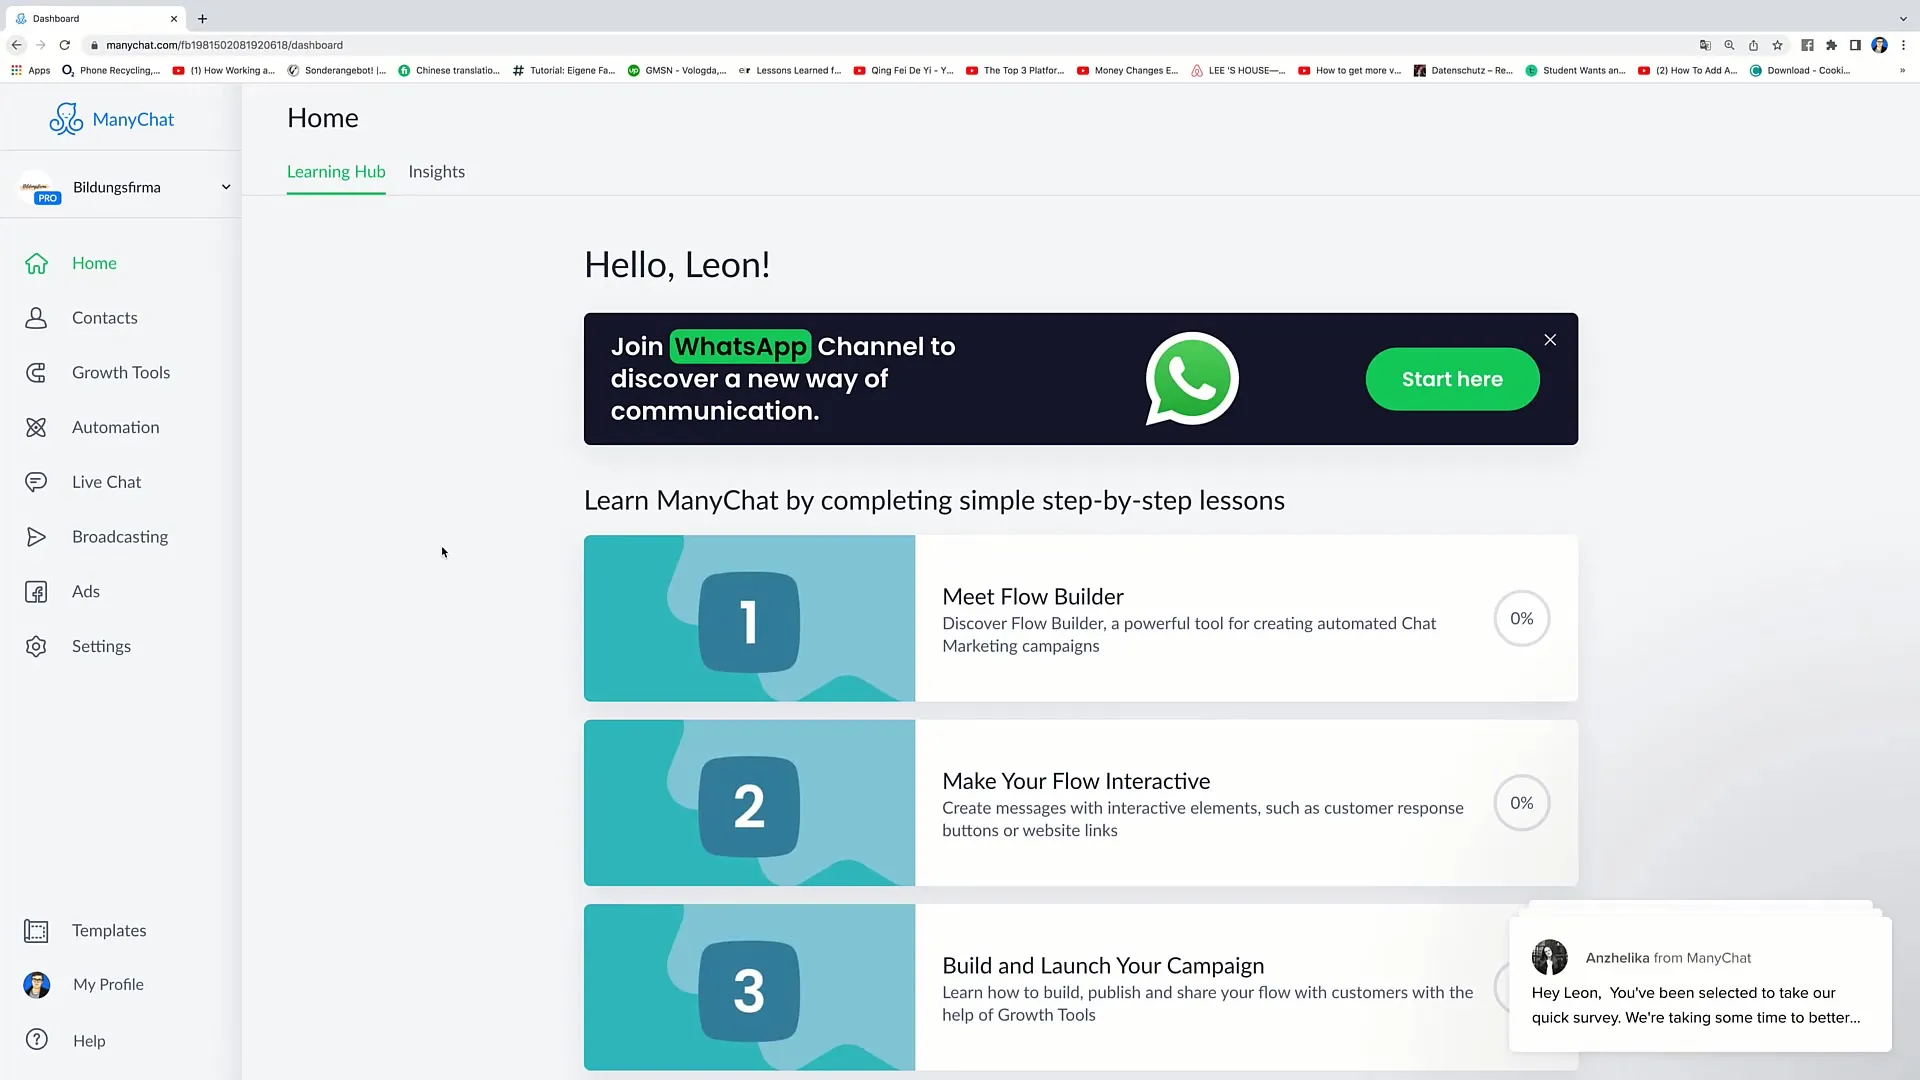This screenshot has width=1920, height=1080.
Task: Open the Contacts section
Action: pyautogui.click(x=104, y=316)
